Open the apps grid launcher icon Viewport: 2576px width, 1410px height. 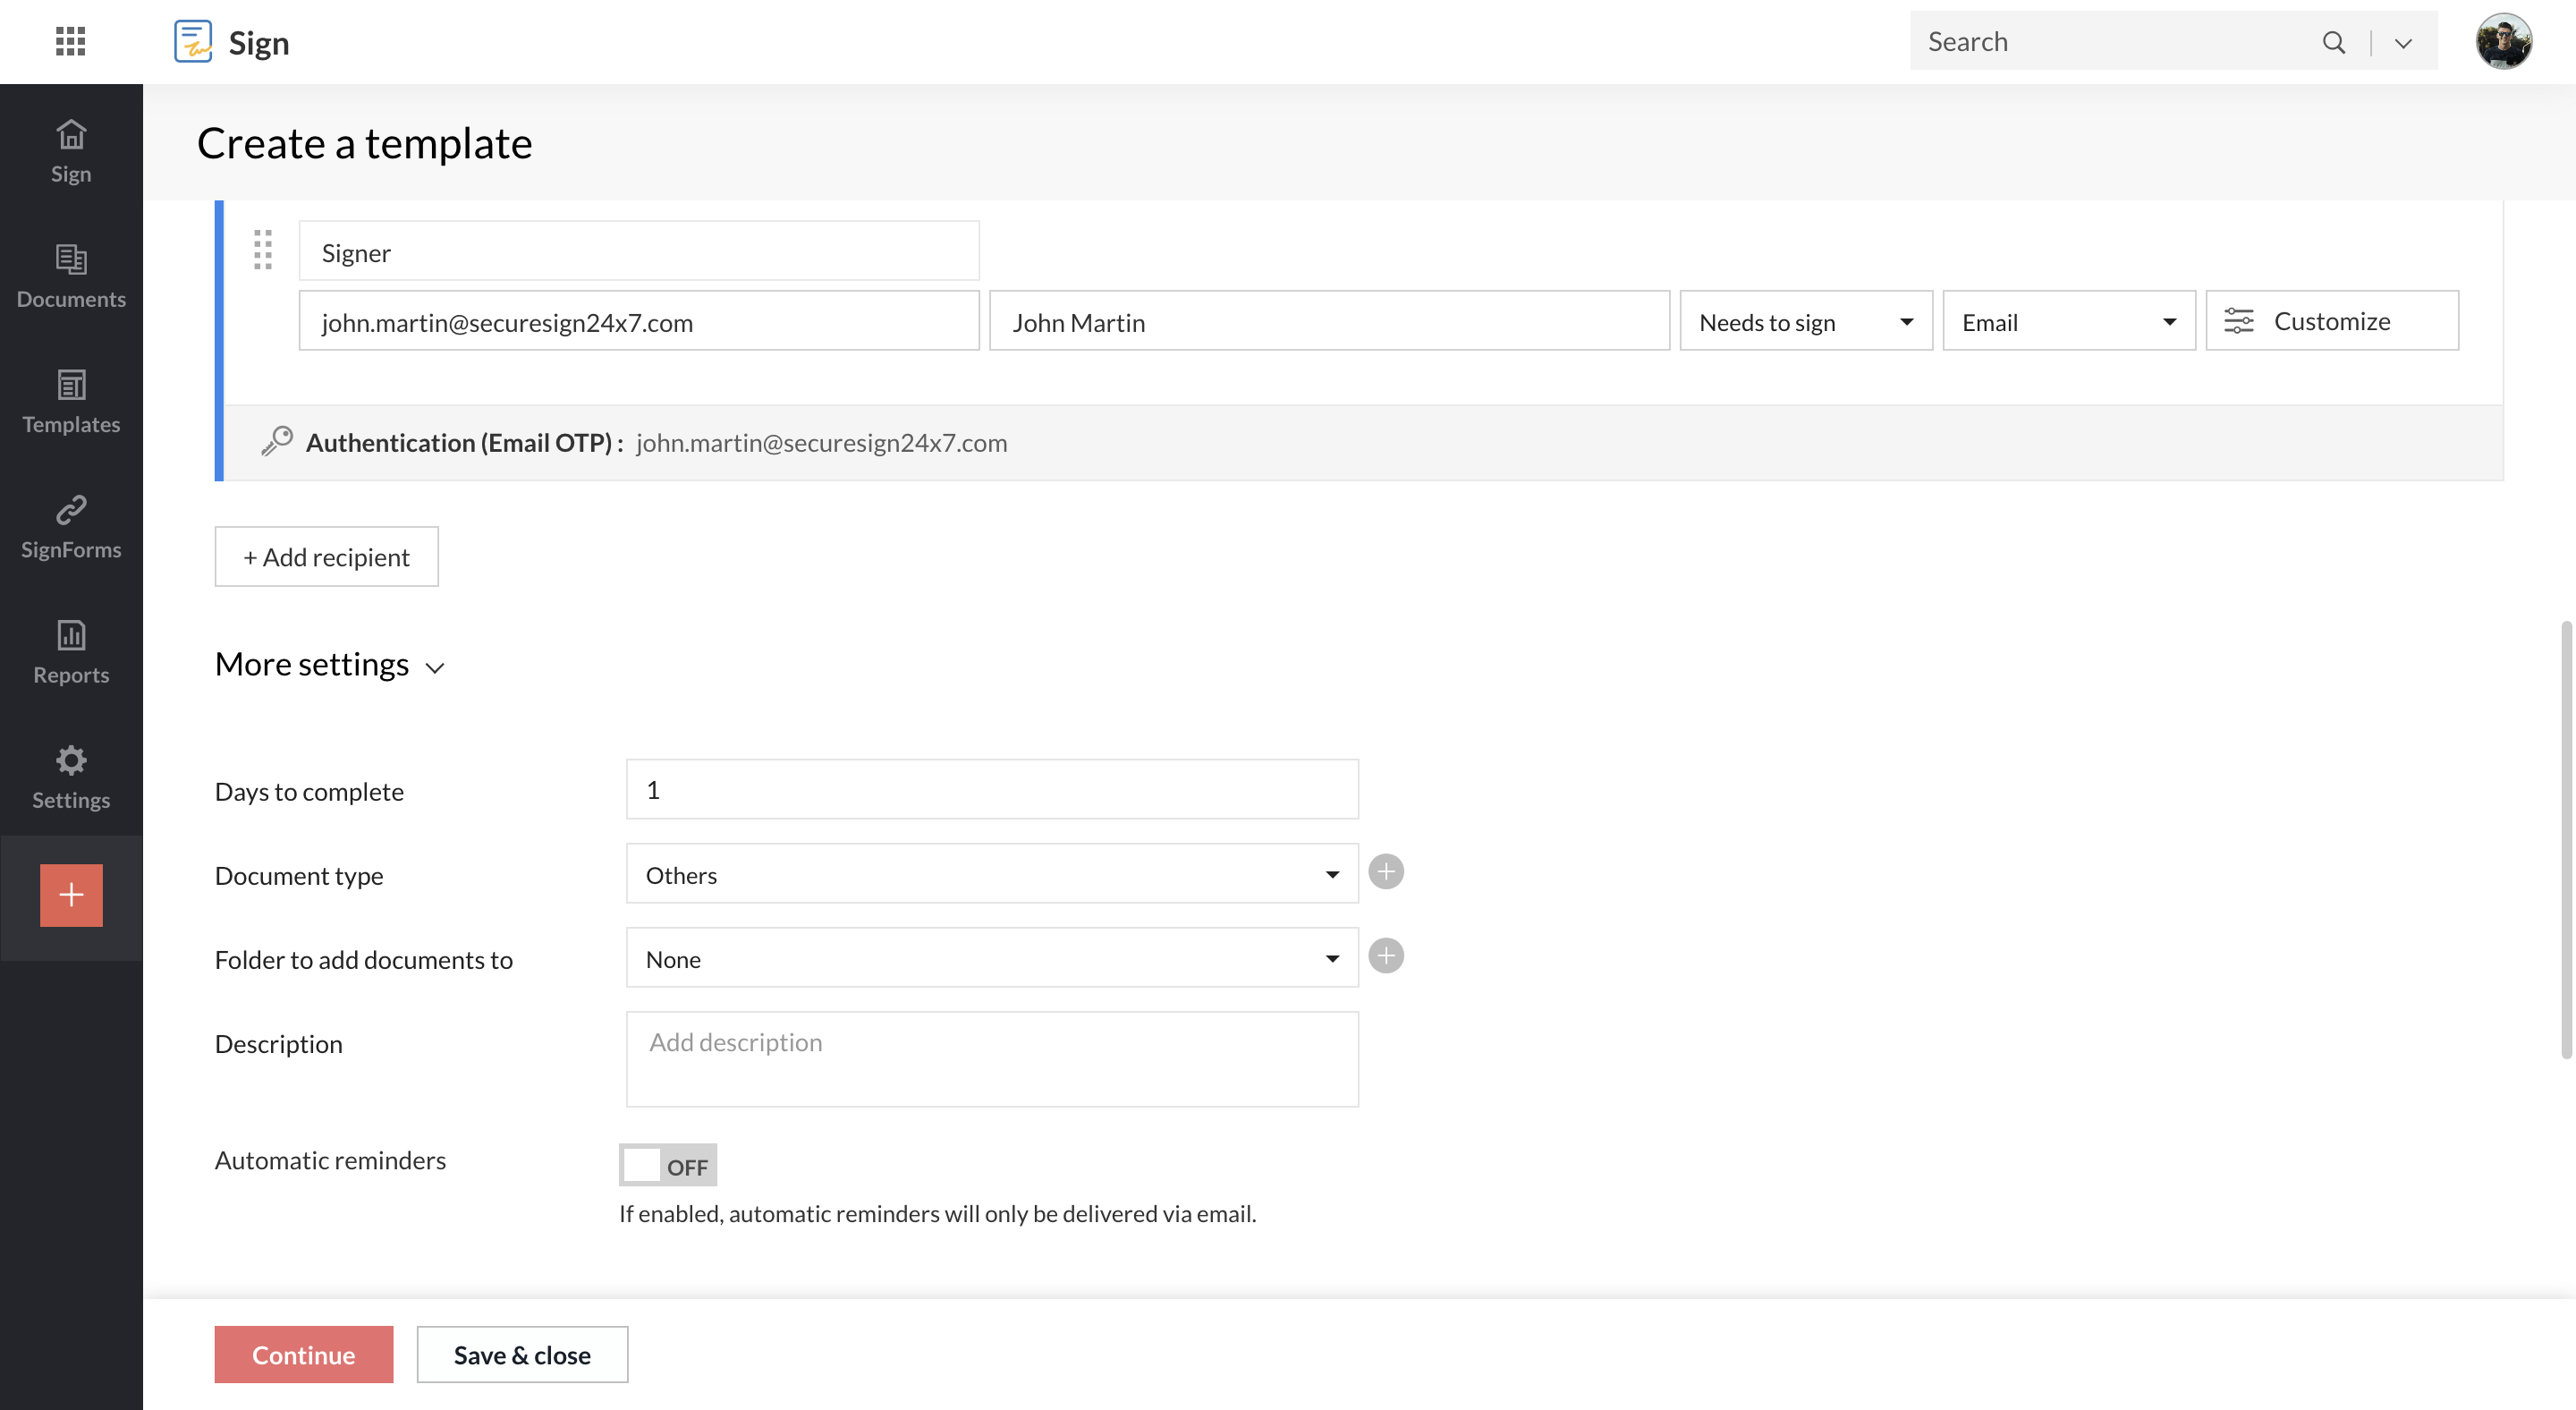[x=70, y=41]
